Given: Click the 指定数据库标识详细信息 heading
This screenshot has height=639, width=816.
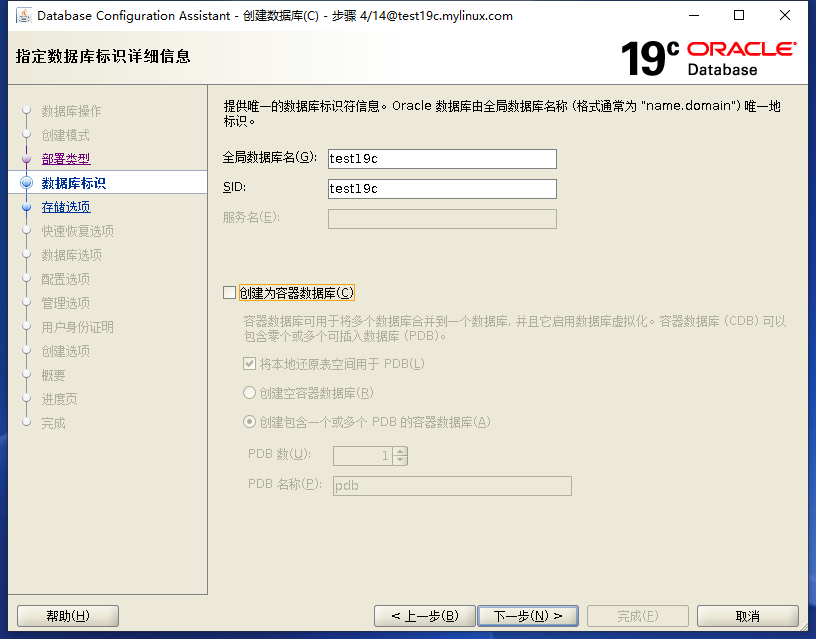Looking at the screenshot, I should [x=103, y=56].
